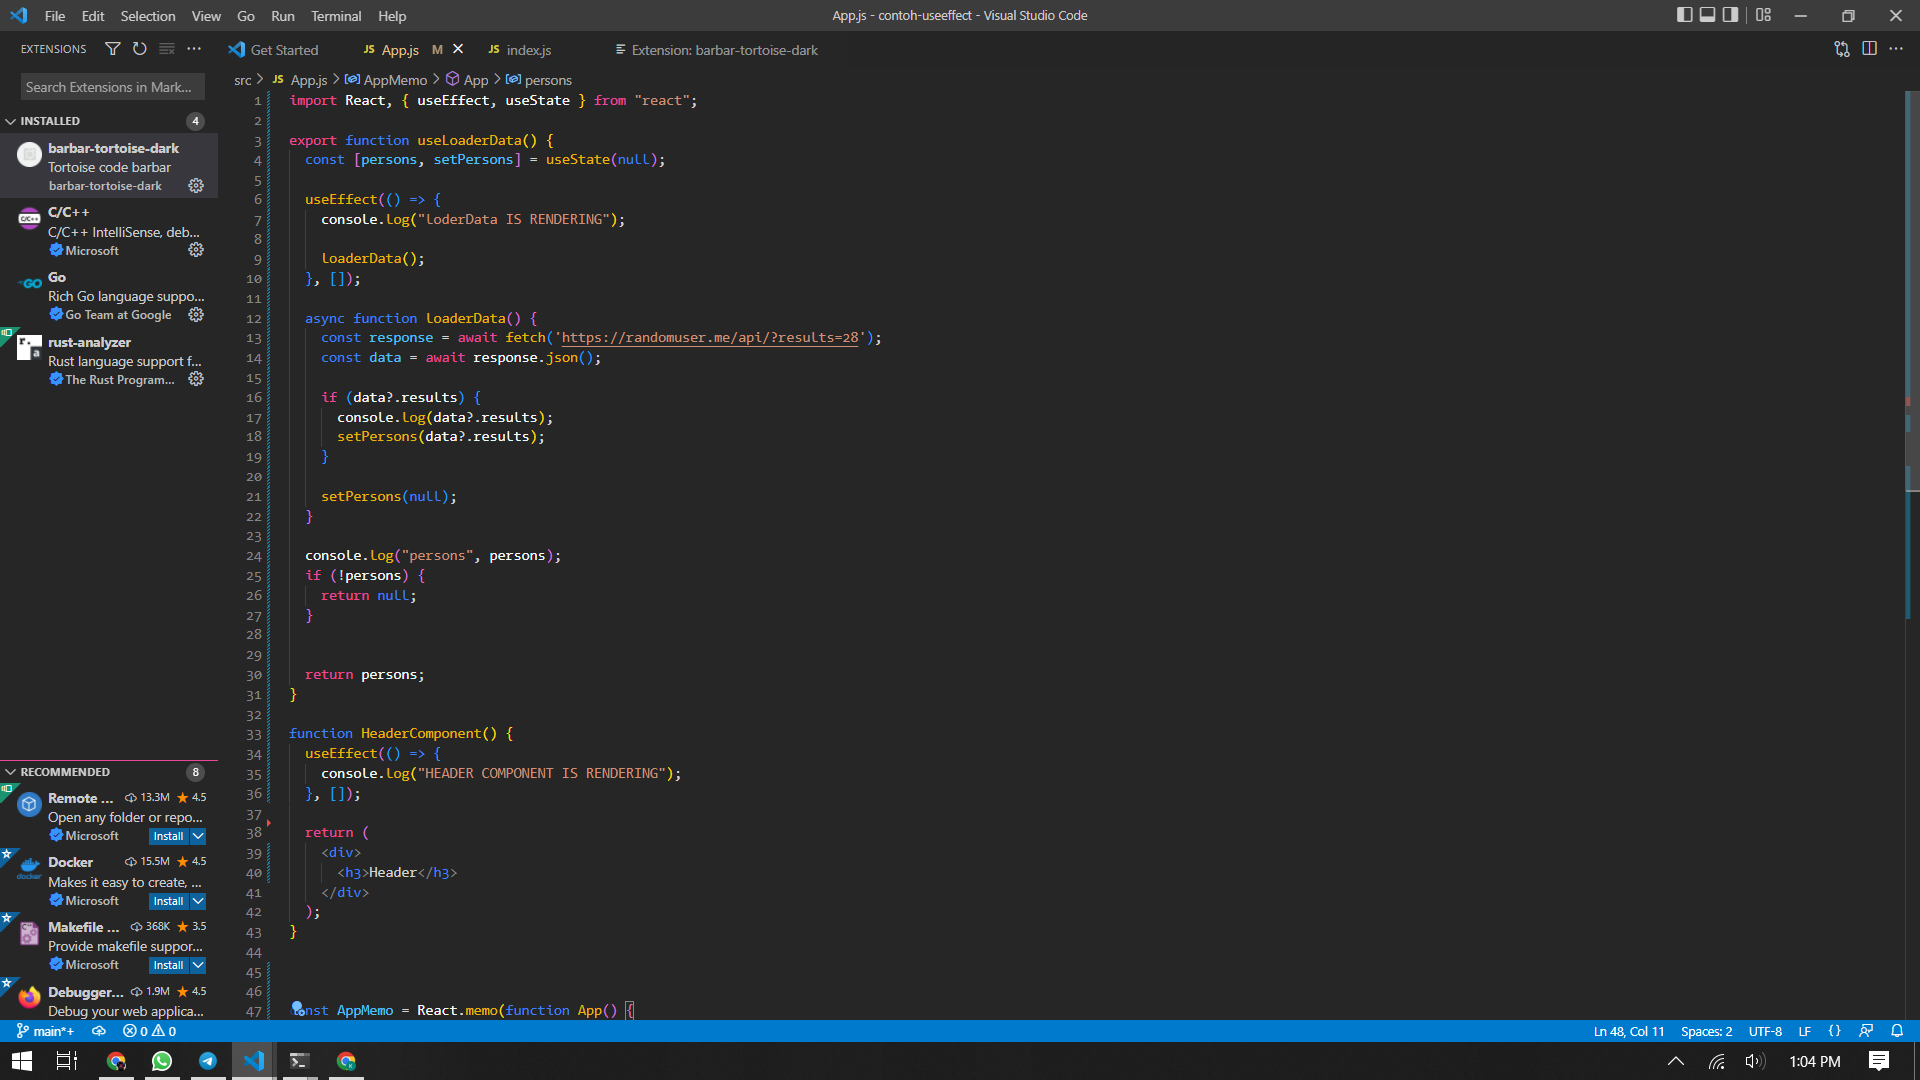Open manage gear for rust-analyzer extension

click(196, 379)
